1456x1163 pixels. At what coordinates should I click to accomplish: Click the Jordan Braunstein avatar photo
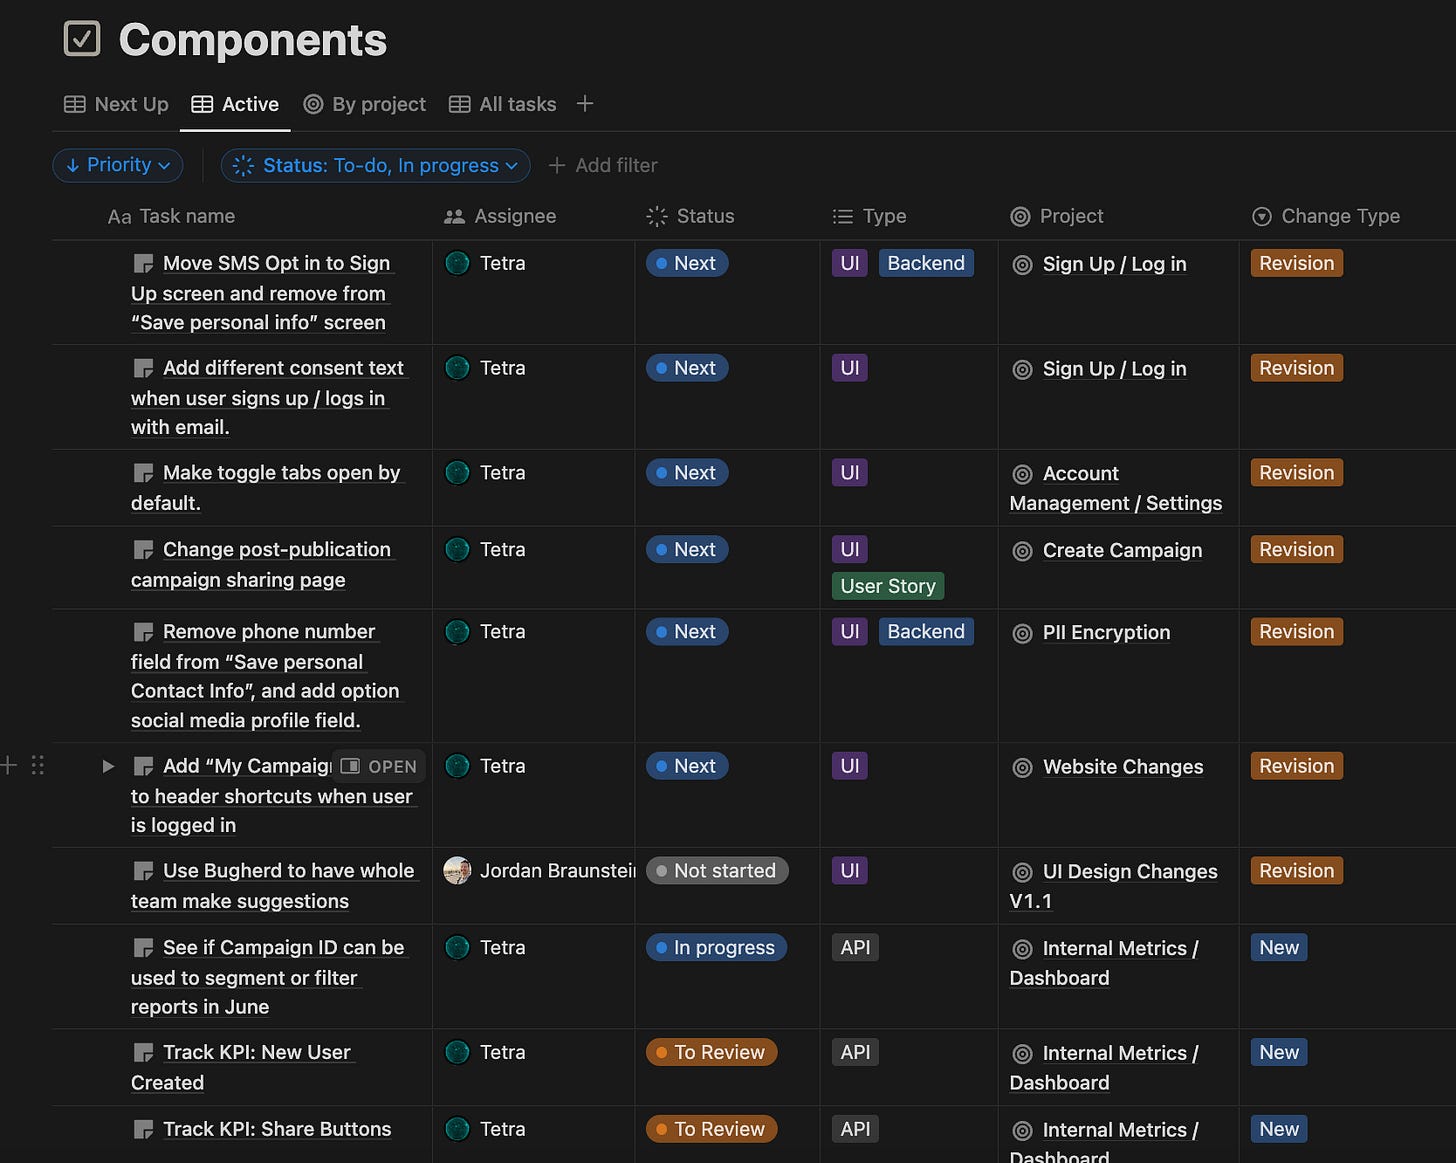(x=457, y=870)
